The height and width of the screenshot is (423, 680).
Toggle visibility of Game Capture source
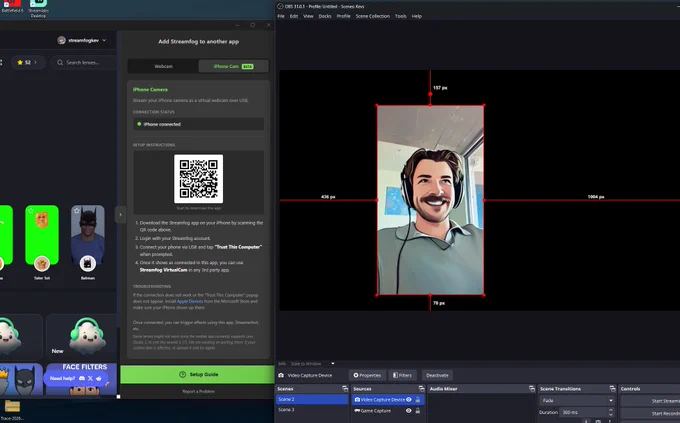[409, 410]
